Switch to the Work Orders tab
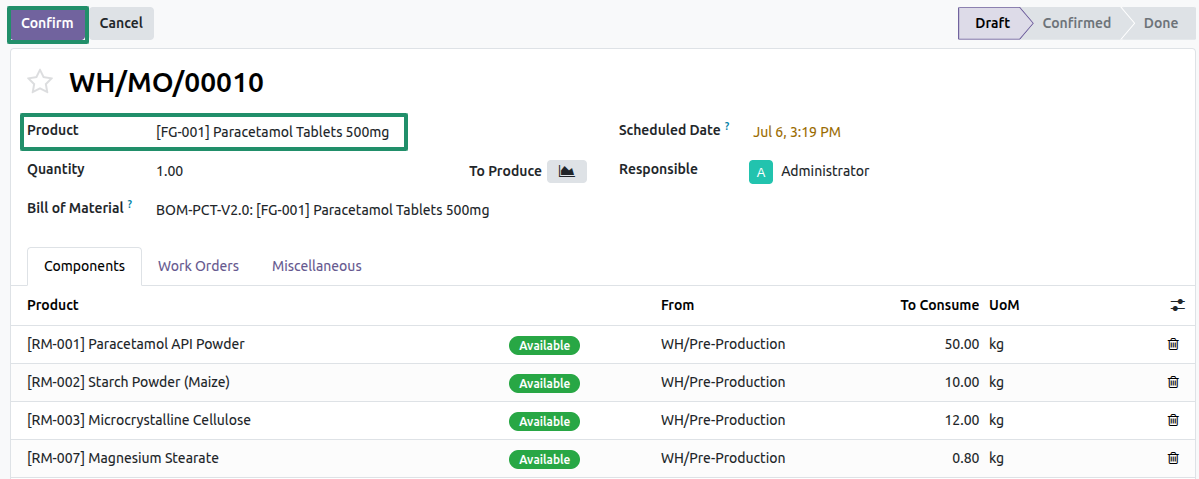This screenshot has height=479, width=1199. coord(198,266)
